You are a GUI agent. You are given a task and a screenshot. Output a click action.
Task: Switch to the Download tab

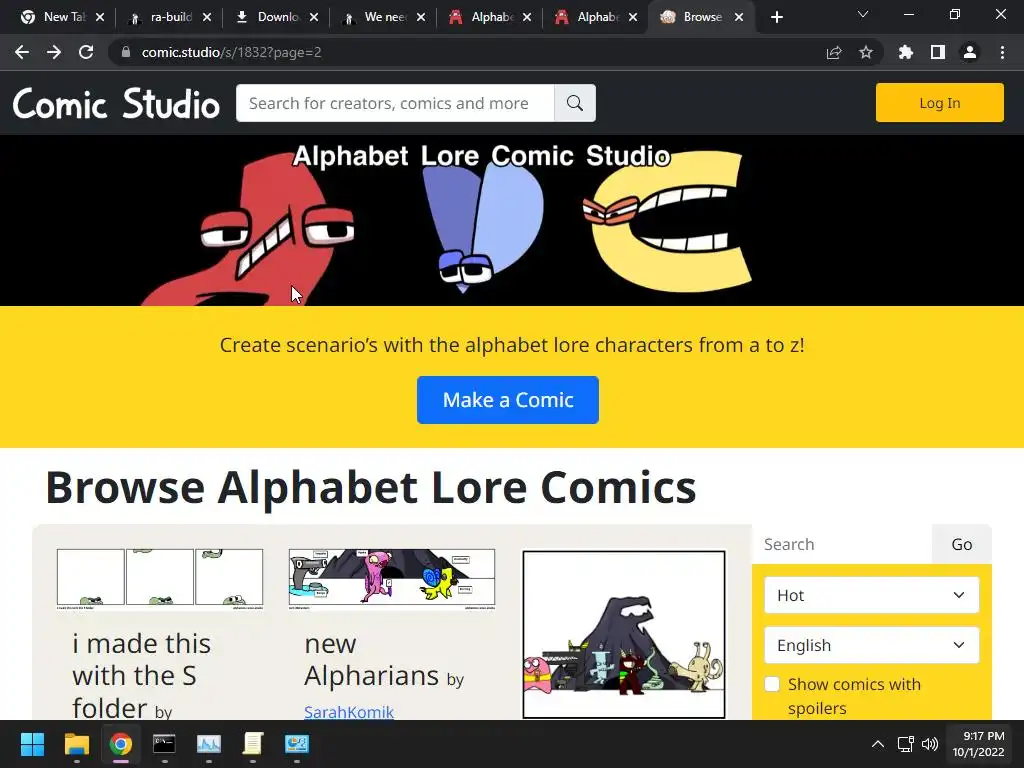(270, 17)
